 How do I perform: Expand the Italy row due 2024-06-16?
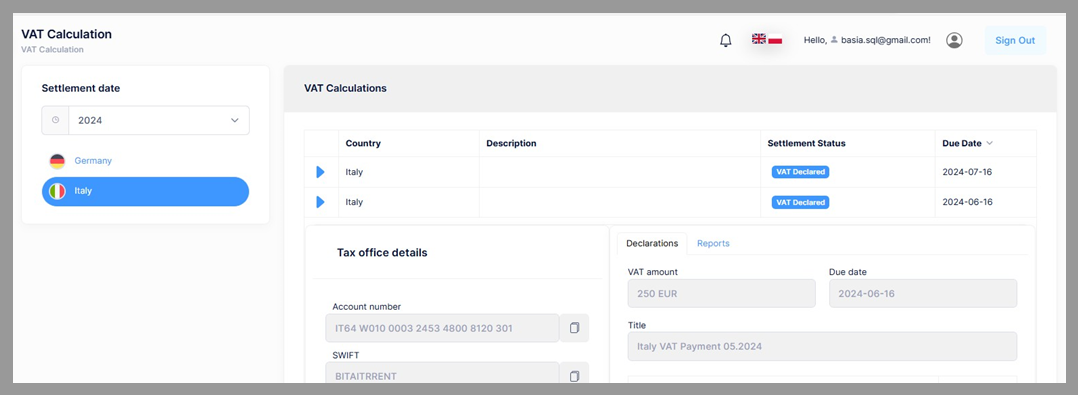[x=320, y=202]
